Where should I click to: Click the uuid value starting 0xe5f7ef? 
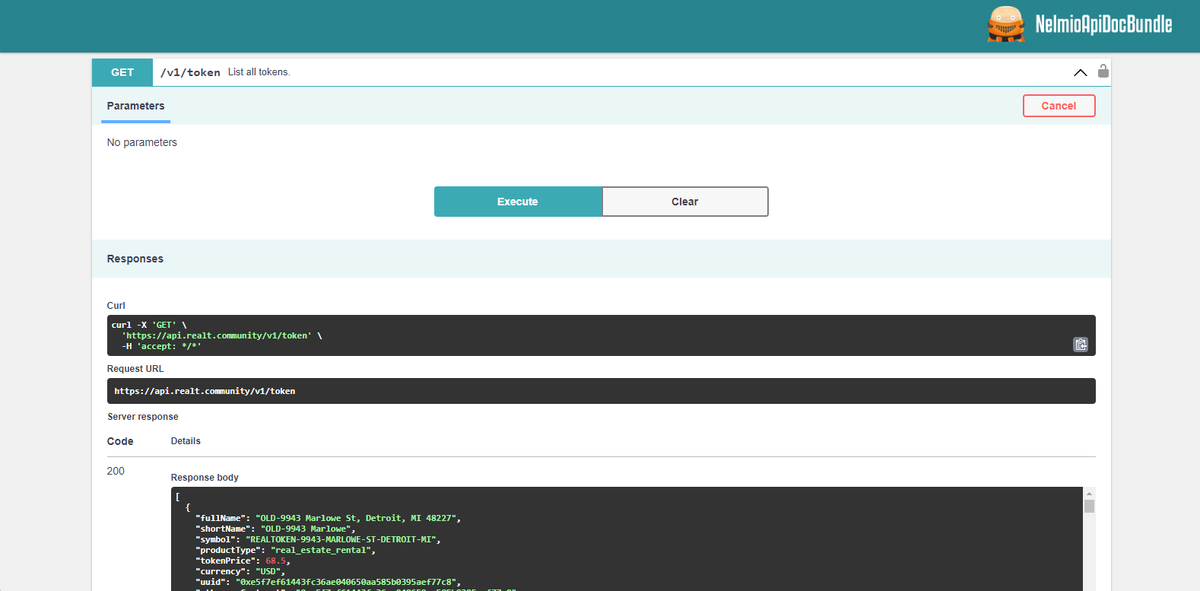click(x=345, y=583)
